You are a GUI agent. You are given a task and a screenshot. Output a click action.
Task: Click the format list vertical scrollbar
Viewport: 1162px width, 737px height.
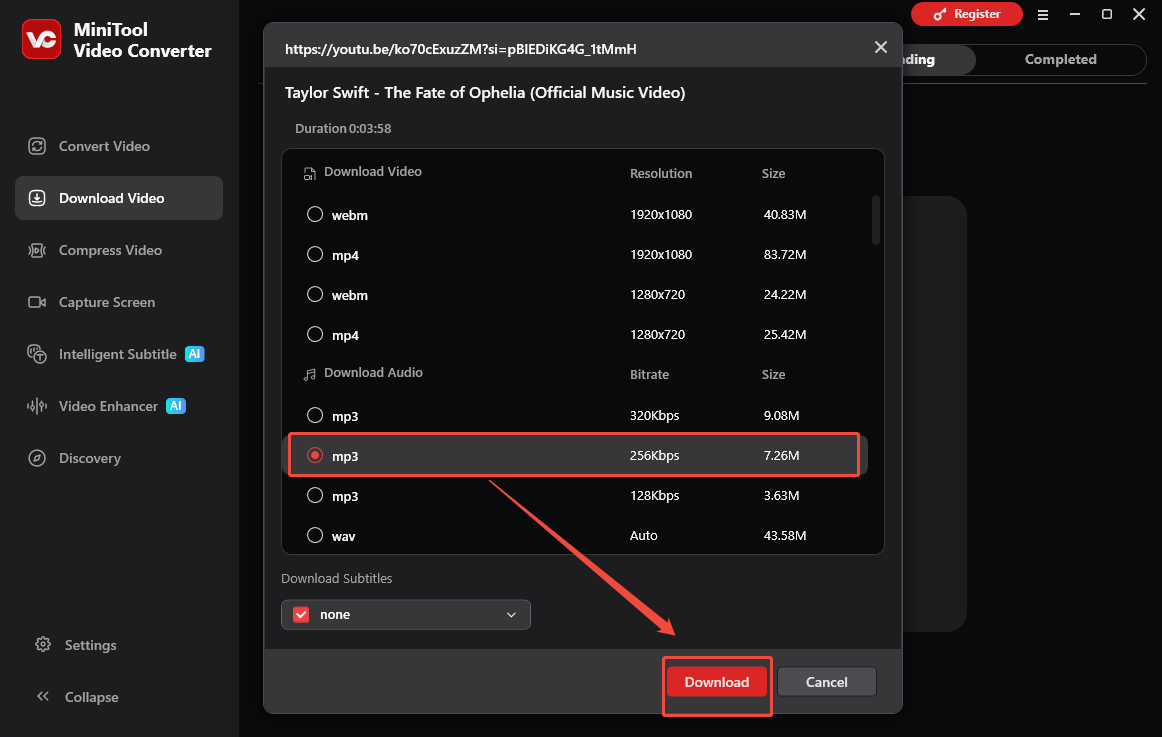coord(876,220)
